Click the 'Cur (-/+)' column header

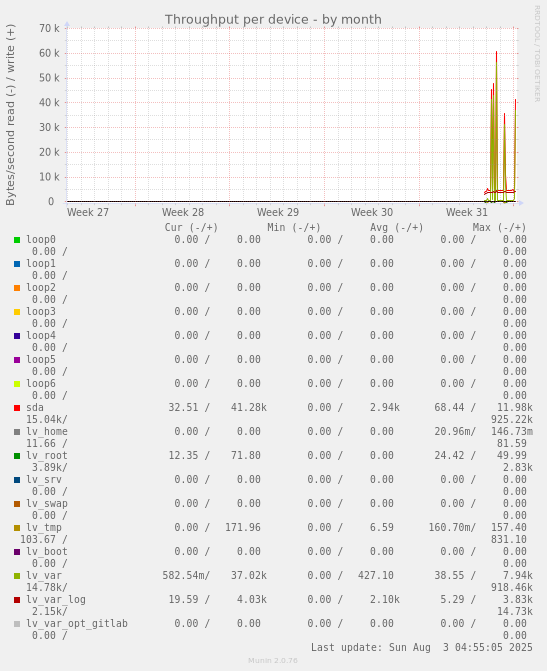pos(191,228)
